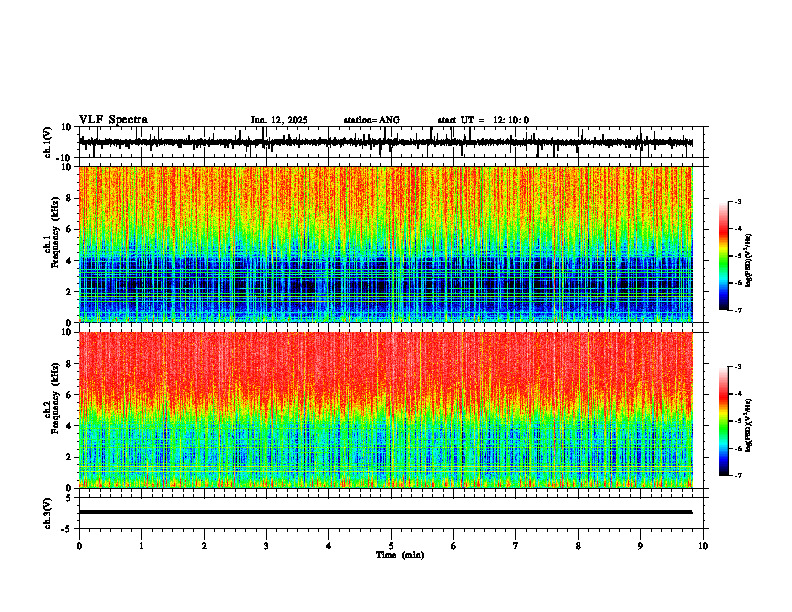The image size is (792, 612).
Task: Click the 5 tick on Time axis
Action: (x=391, y=546)
